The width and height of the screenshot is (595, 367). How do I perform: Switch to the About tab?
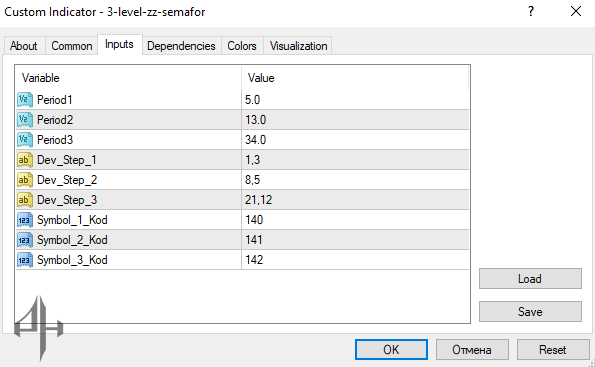[x=24, y=46]
